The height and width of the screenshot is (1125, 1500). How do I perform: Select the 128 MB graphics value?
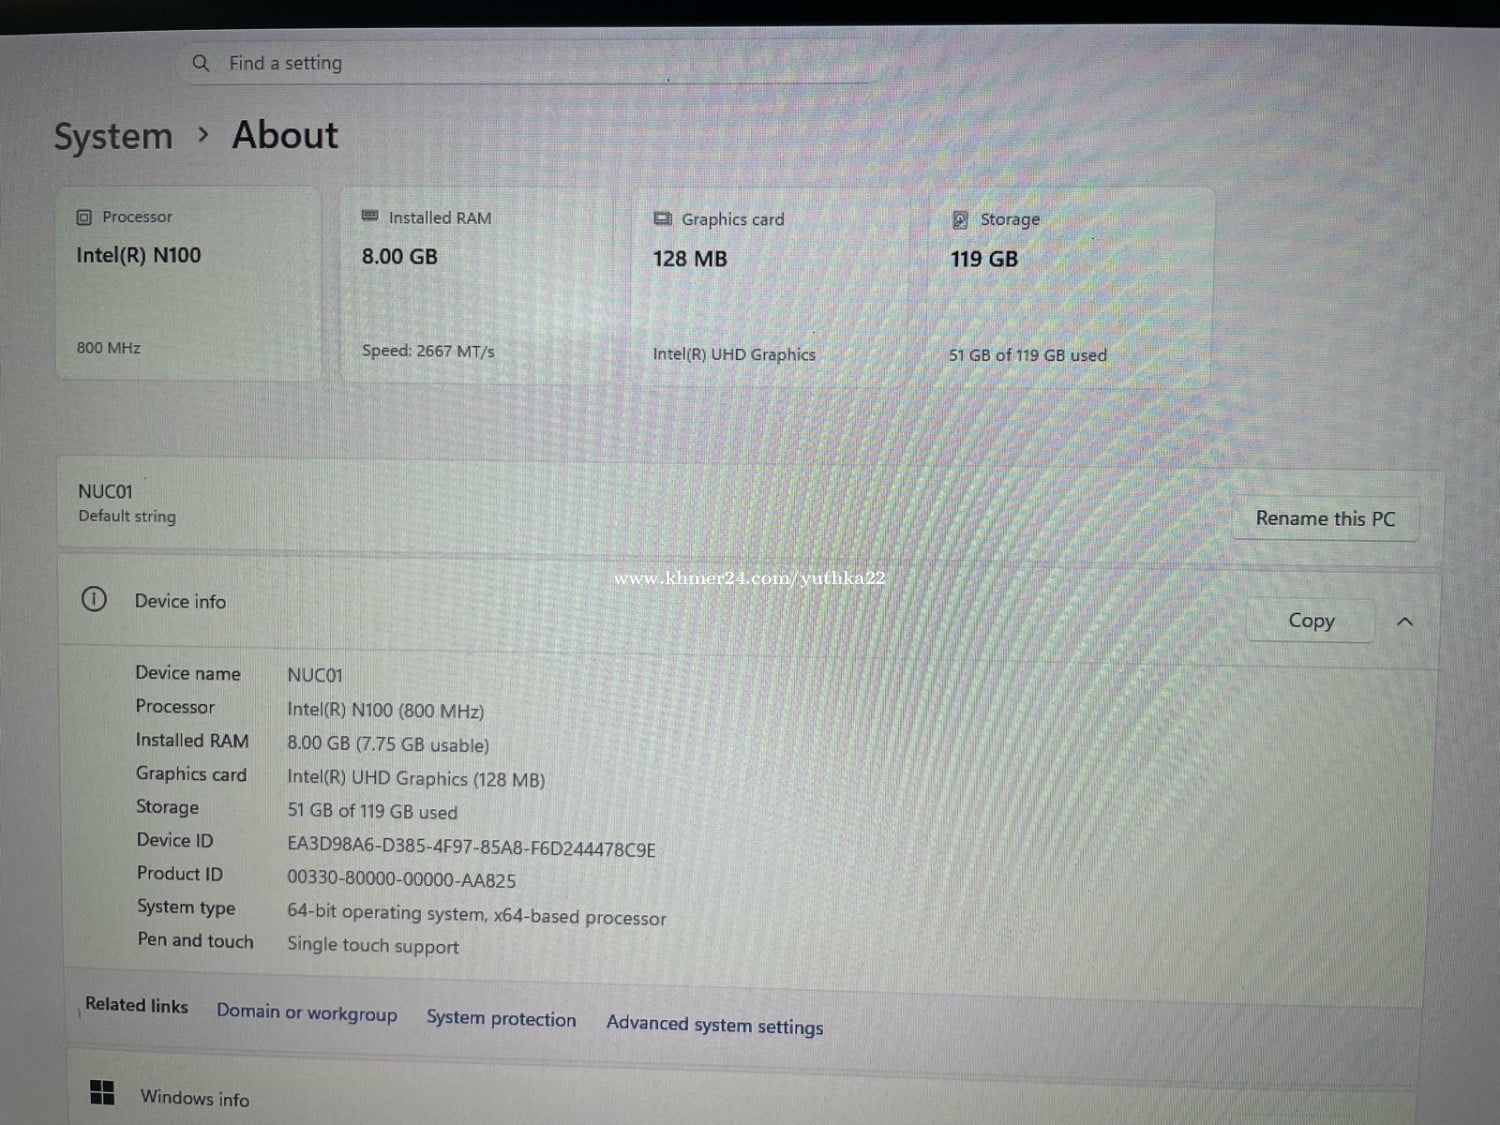690,259
